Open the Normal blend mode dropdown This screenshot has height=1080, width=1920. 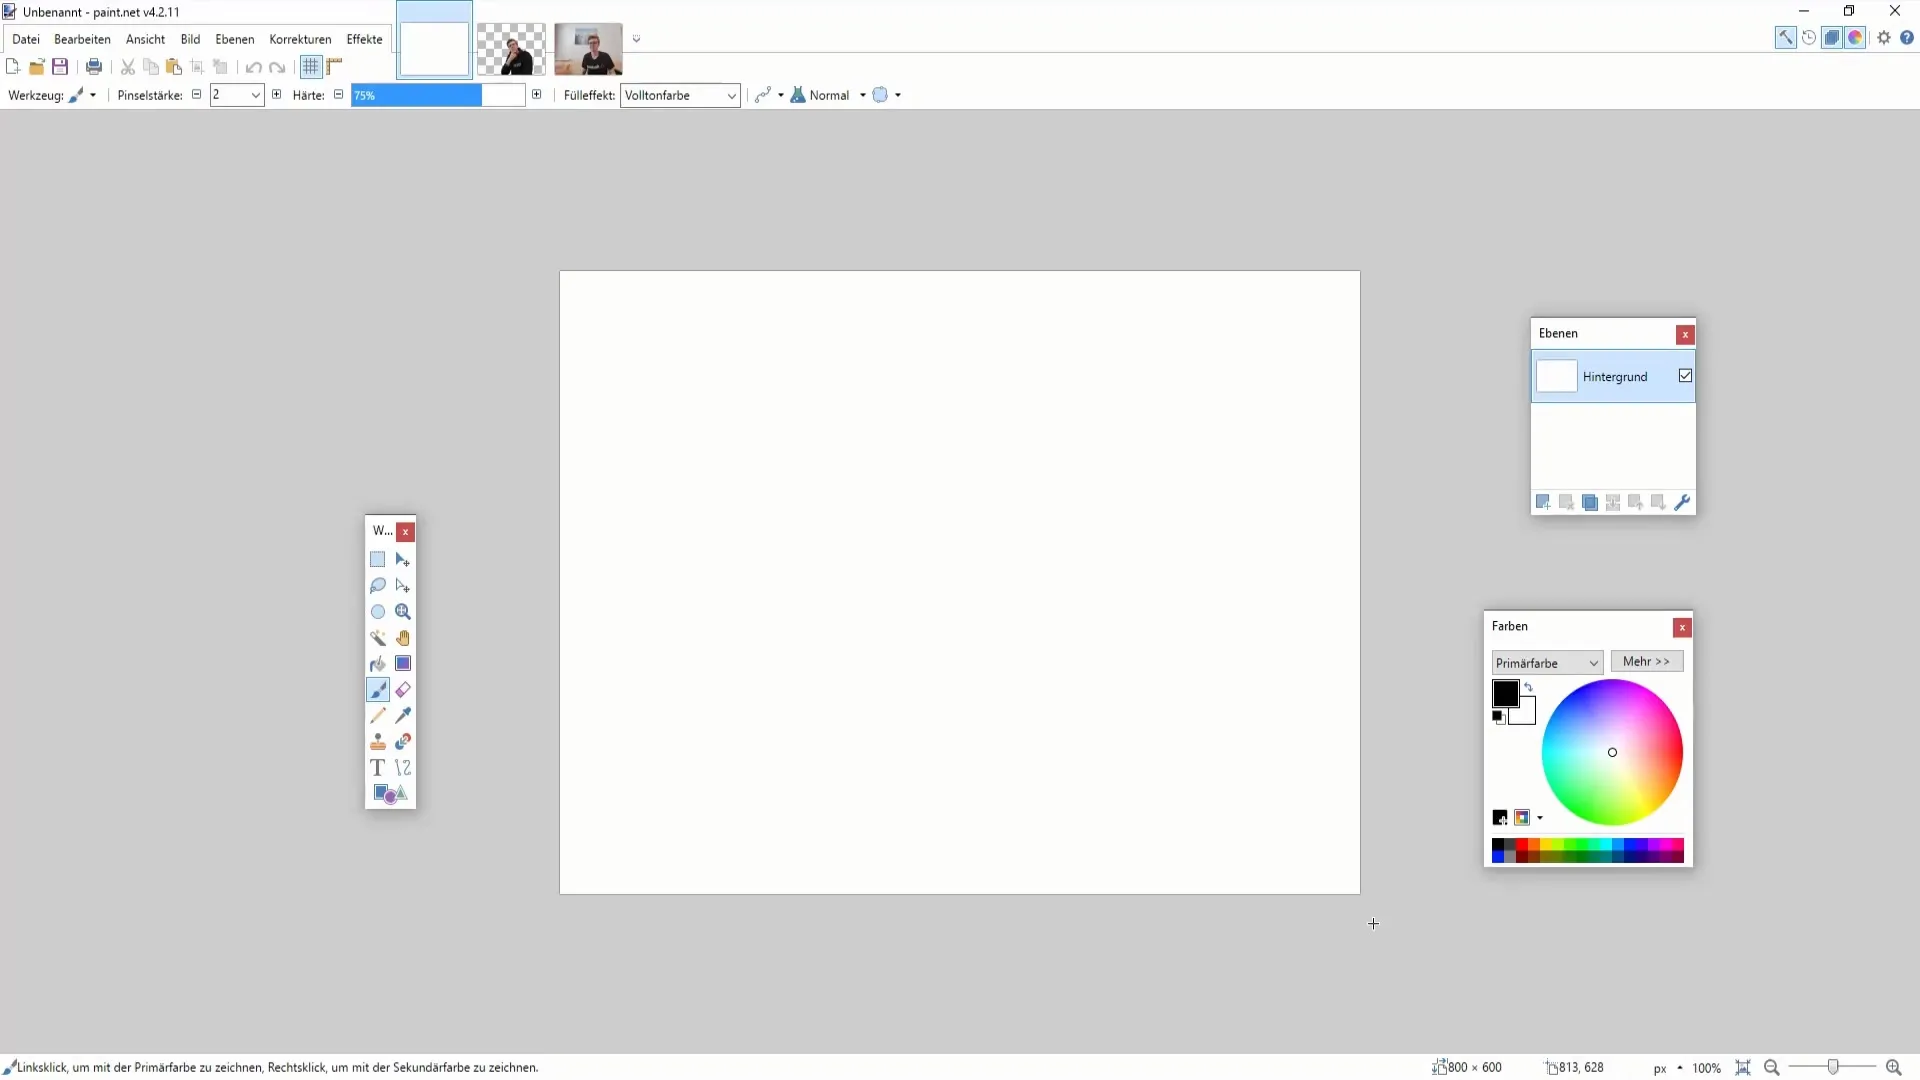click(828, 95)
